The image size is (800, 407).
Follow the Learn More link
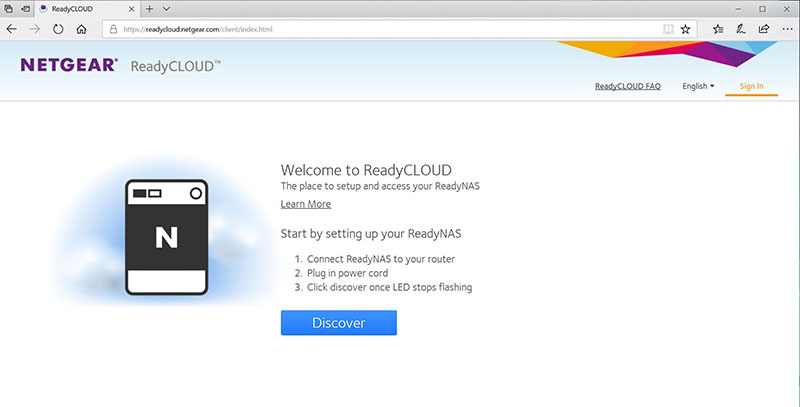[x=306, y=204]
